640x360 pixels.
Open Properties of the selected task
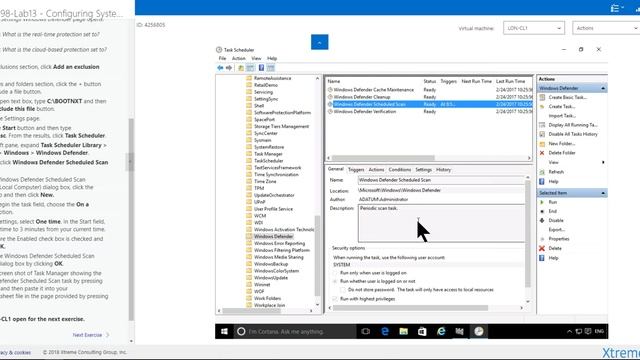coord(559,239)
